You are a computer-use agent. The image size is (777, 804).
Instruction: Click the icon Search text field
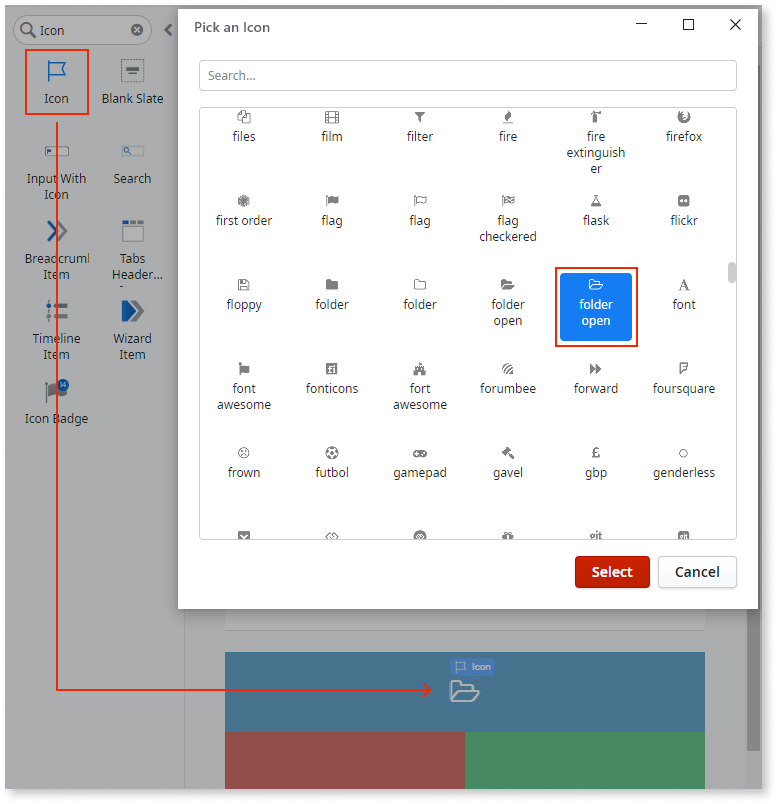pyautogui.click(x=467, y=75)
